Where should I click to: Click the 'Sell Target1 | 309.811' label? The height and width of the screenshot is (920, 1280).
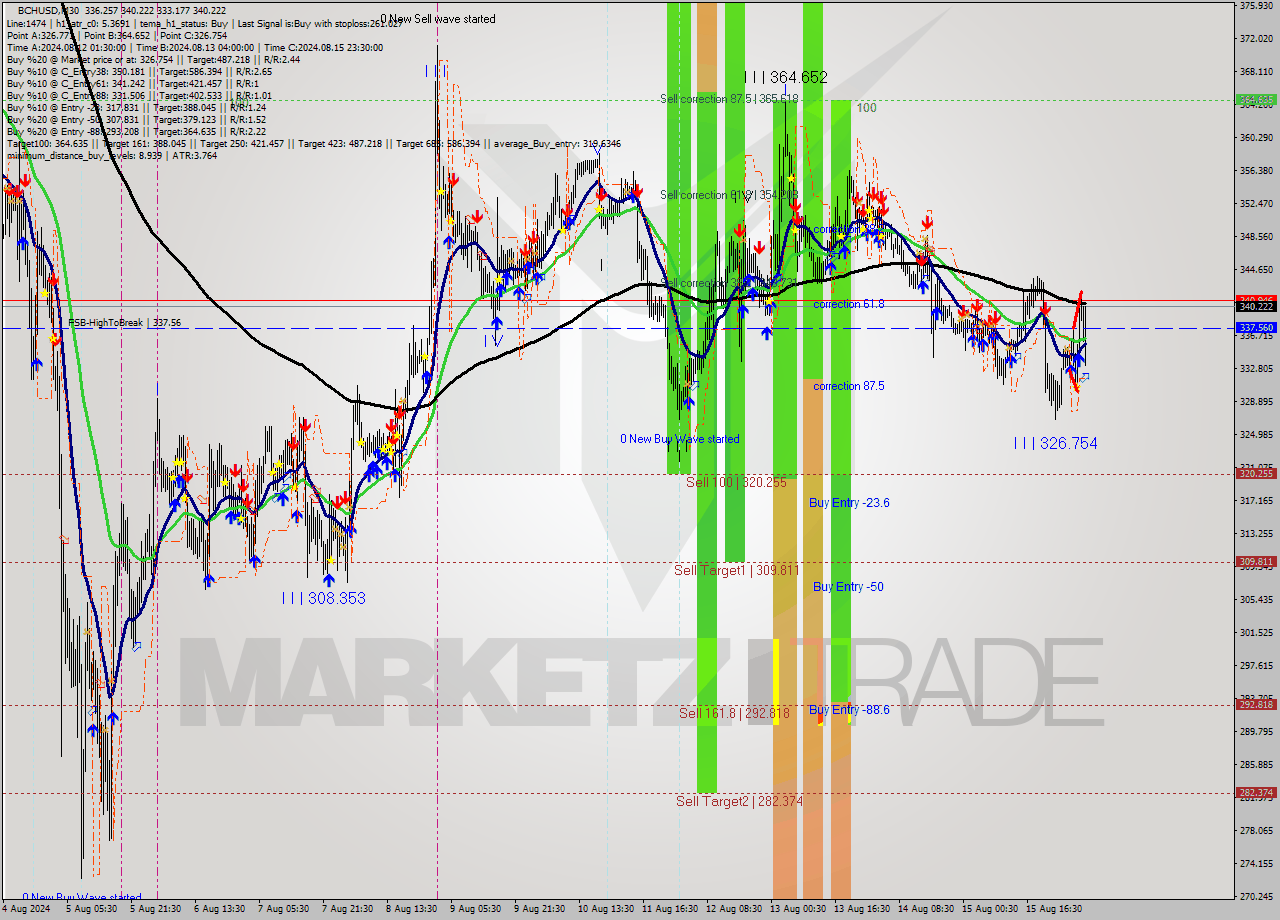point(736,570)
